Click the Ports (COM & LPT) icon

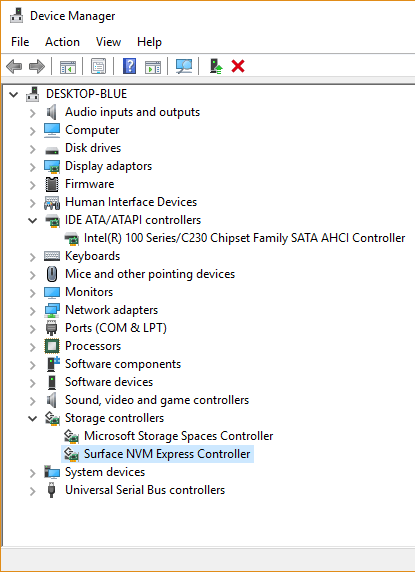pyautogui.click(x=52, y=328)
